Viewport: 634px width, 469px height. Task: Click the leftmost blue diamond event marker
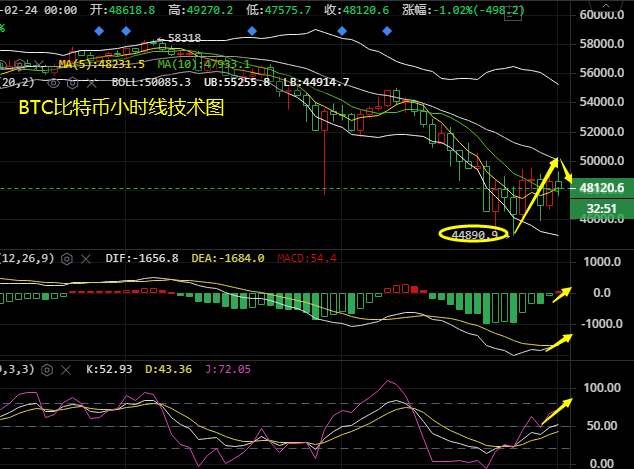coord(97,31)
